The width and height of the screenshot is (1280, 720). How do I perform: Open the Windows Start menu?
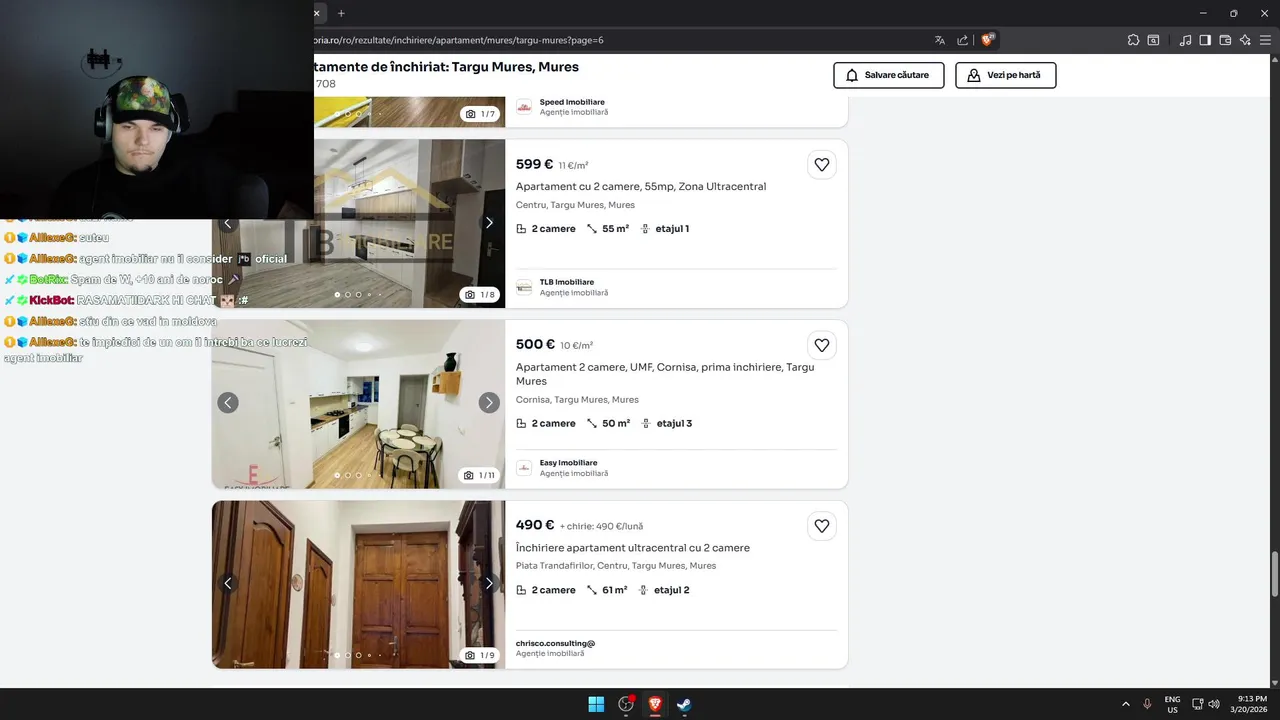(596, 704)
